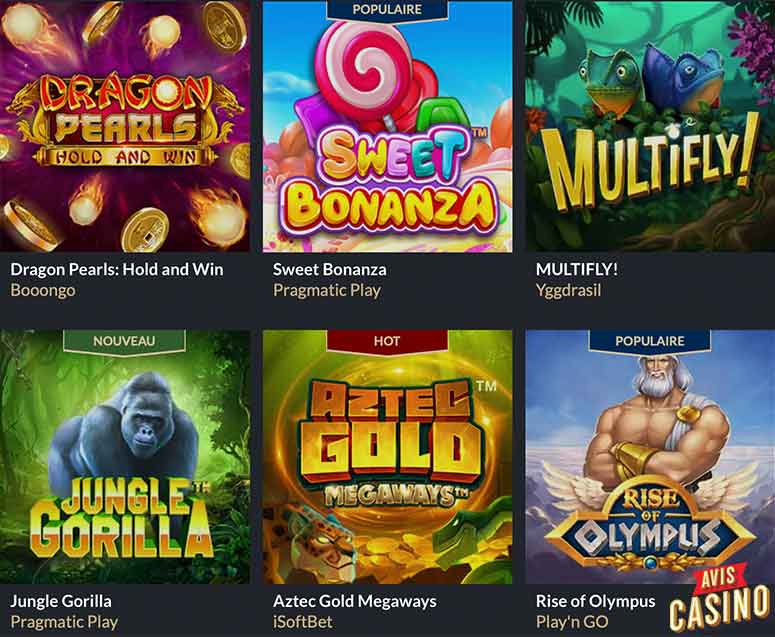
Task: Select the iSoftBet provider label
Action: point(302,622)
